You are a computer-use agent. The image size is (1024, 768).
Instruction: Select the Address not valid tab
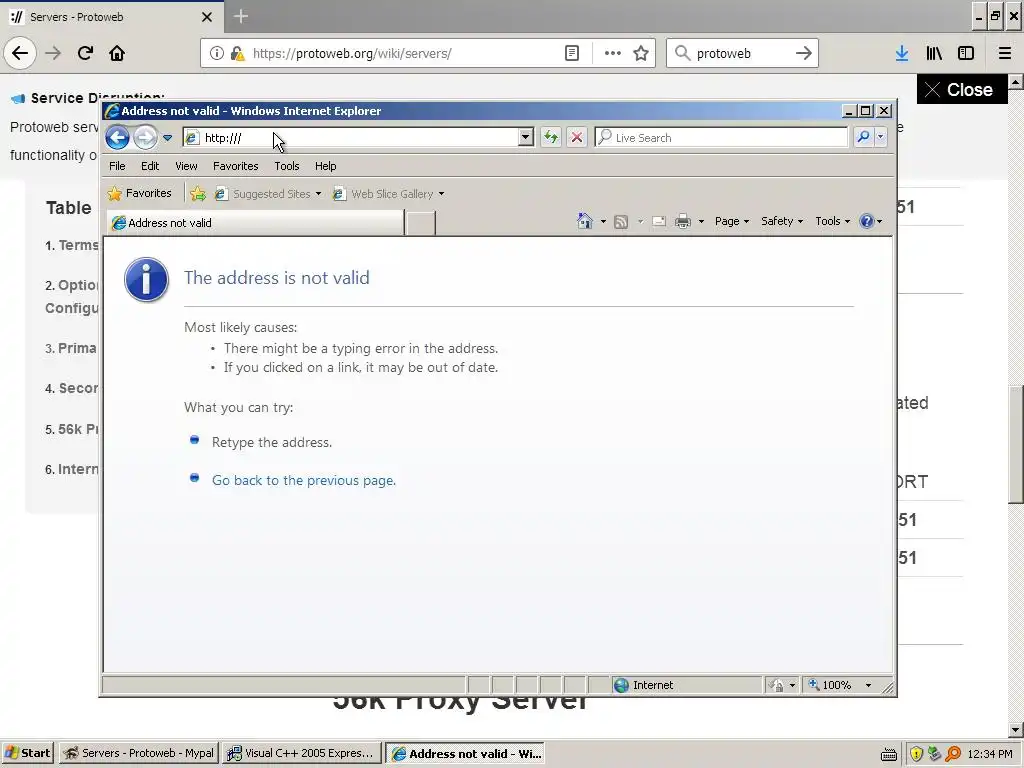[255, 223]
